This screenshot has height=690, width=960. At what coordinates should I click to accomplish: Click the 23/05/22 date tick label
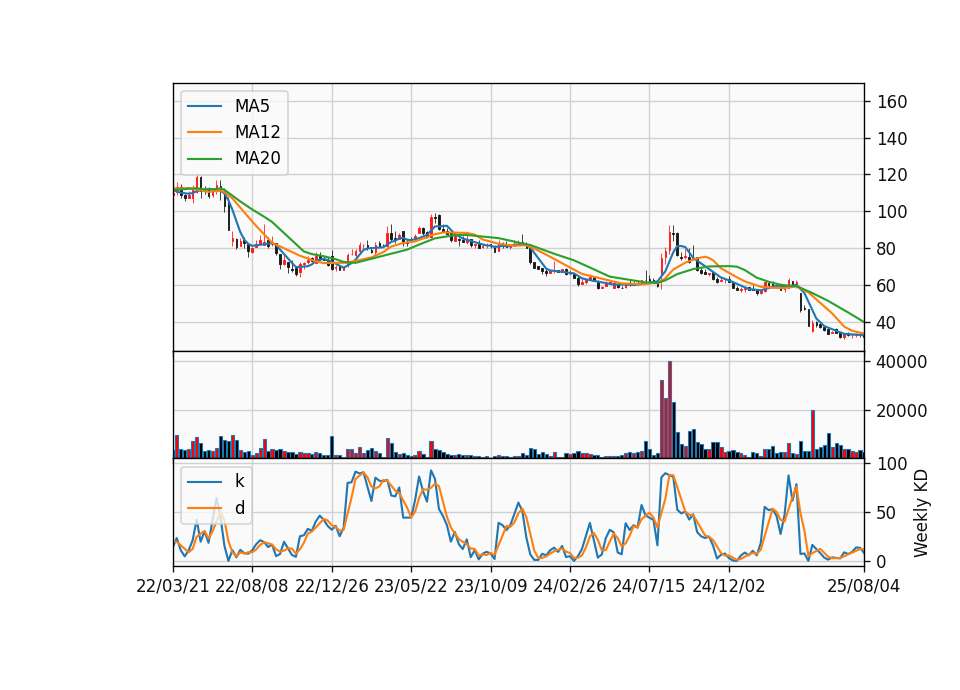[x=411, y=587]
